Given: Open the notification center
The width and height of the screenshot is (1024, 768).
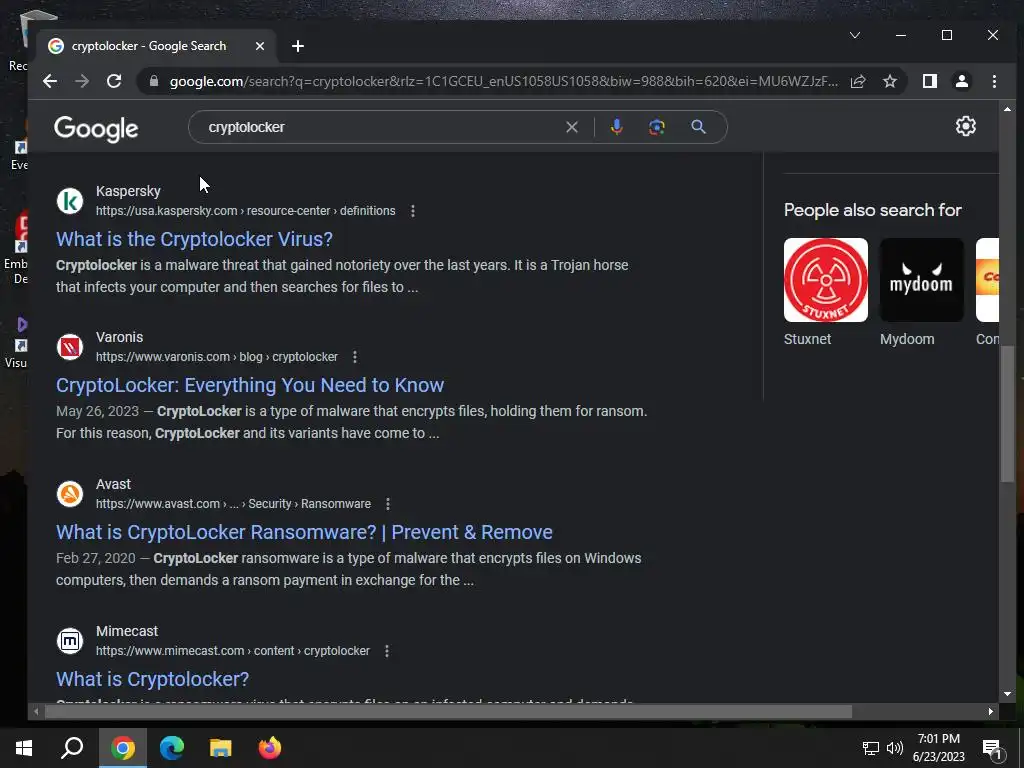Looking at the screenshot, I should (x=993, y=749).
